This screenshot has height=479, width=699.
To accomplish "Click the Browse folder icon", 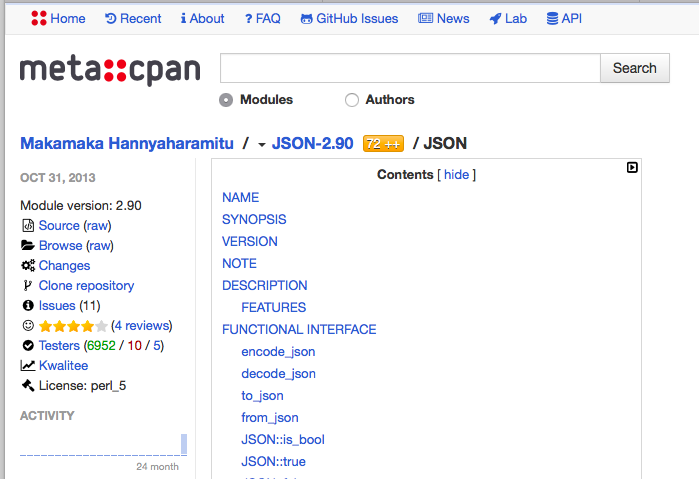I will point(28,245).
